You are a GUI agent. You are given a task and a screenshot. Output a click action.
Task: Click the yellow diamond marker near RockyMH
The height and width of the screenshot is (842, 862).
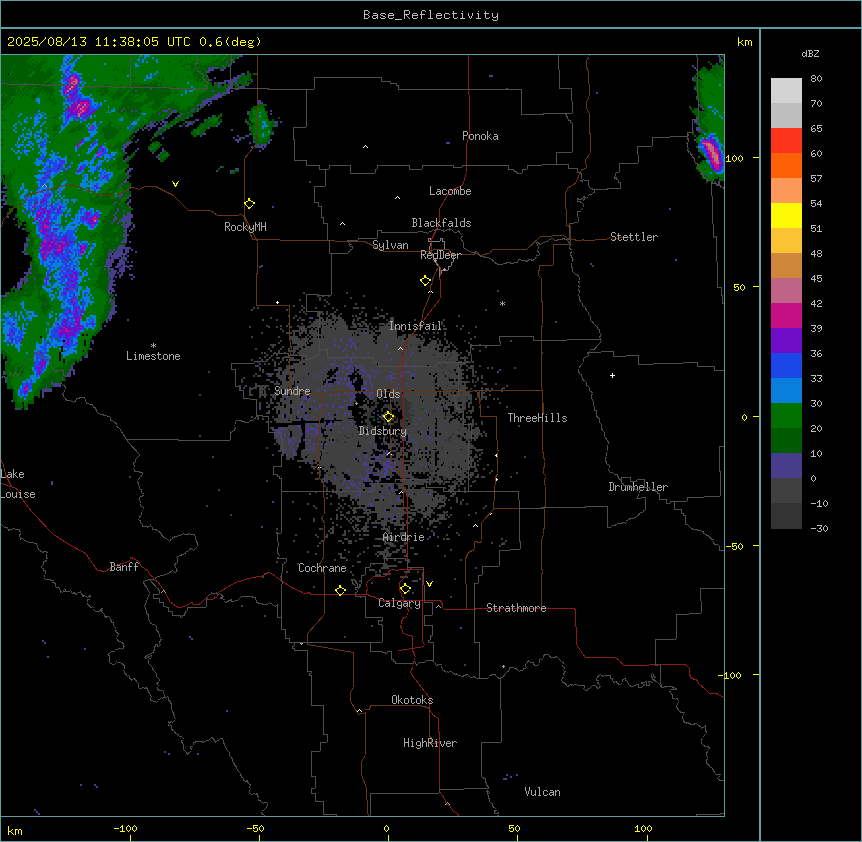point(249,204)
